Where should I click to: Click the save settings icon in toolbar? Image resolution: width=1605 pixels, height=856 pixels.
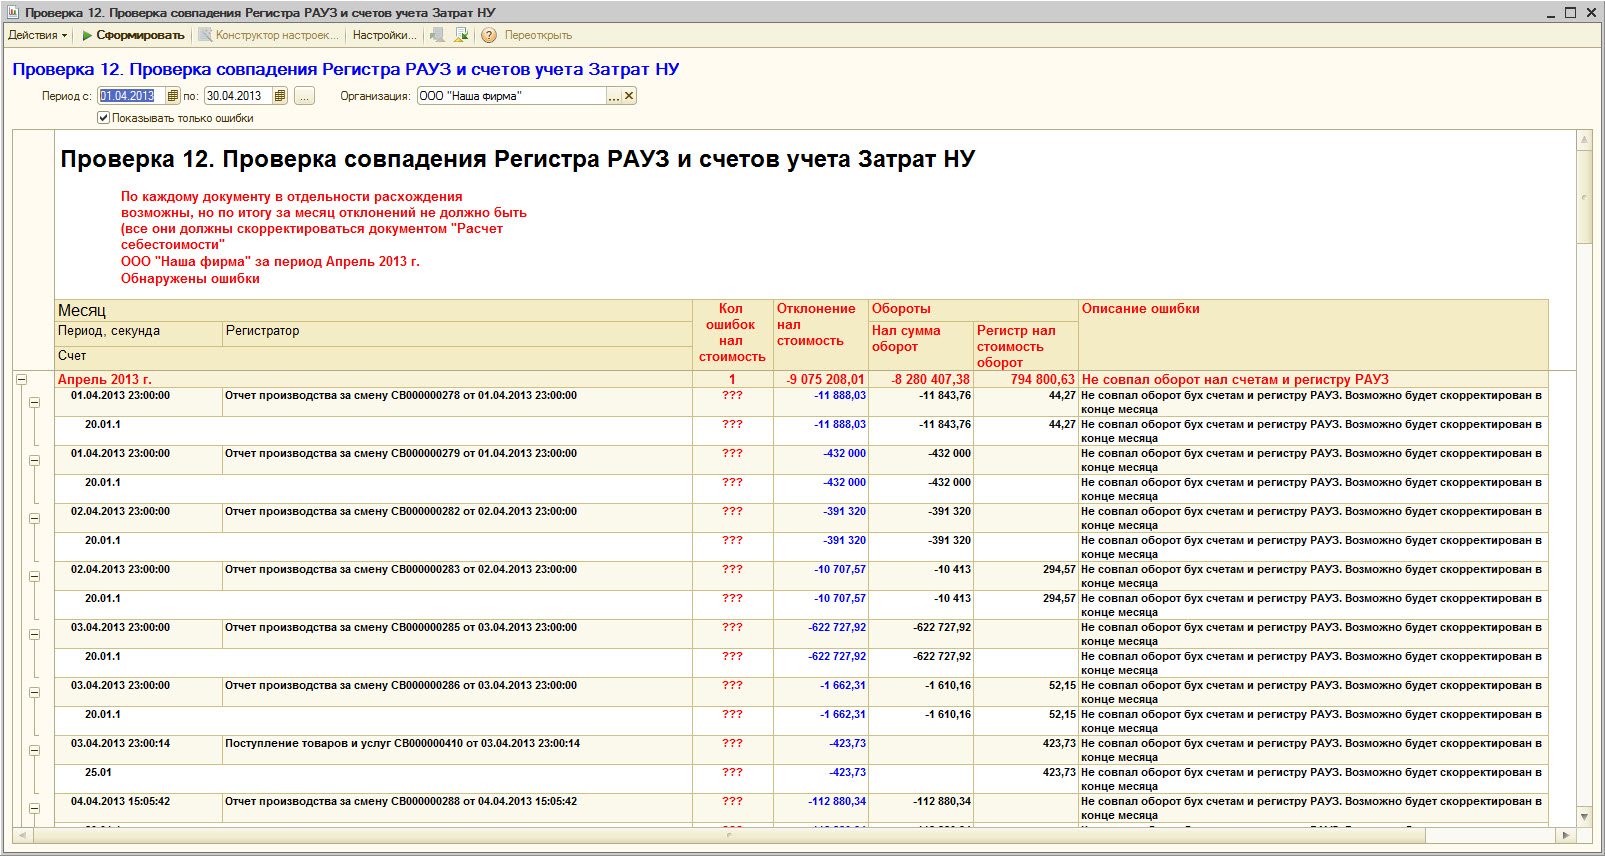click(x=461, y=35)
